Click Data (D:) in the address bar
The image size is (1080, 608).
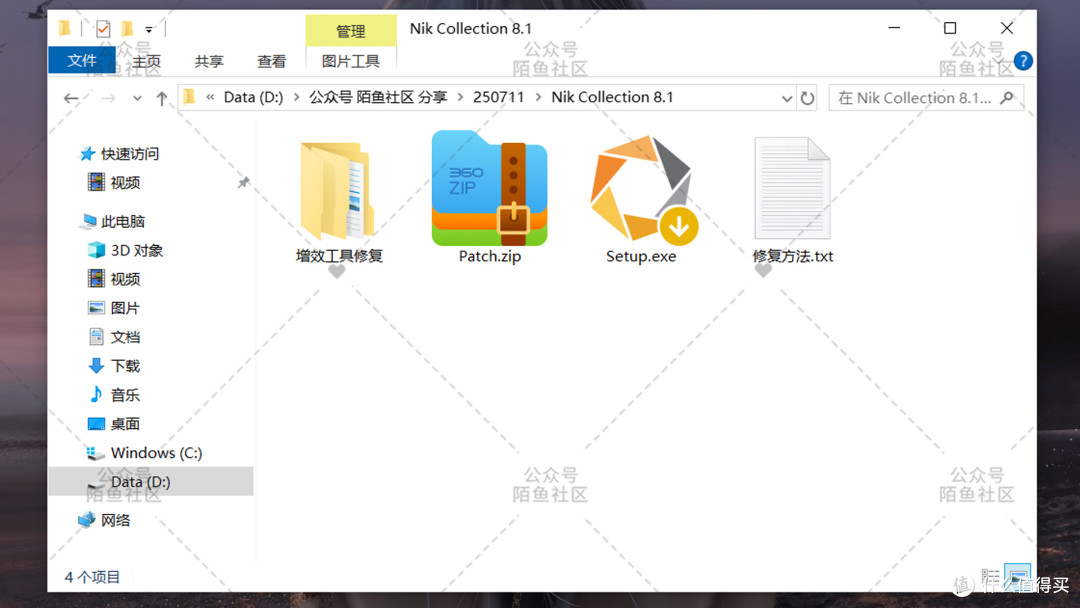[x=253, y=97]
